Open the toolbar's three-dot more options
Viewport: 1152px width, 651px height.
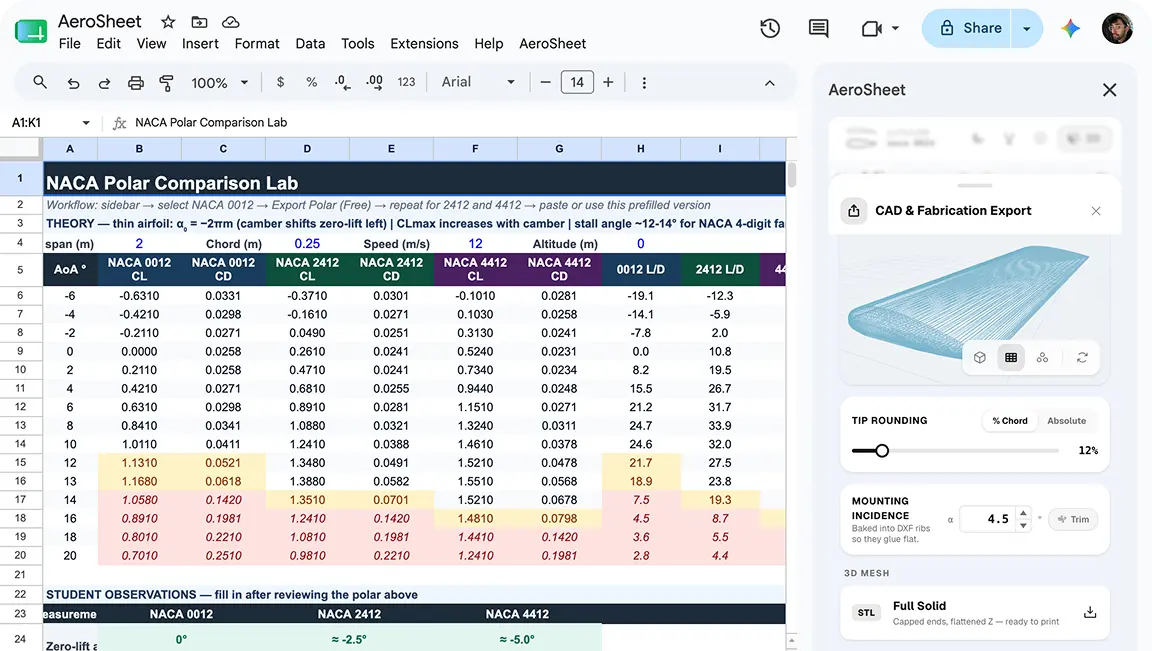644,83
